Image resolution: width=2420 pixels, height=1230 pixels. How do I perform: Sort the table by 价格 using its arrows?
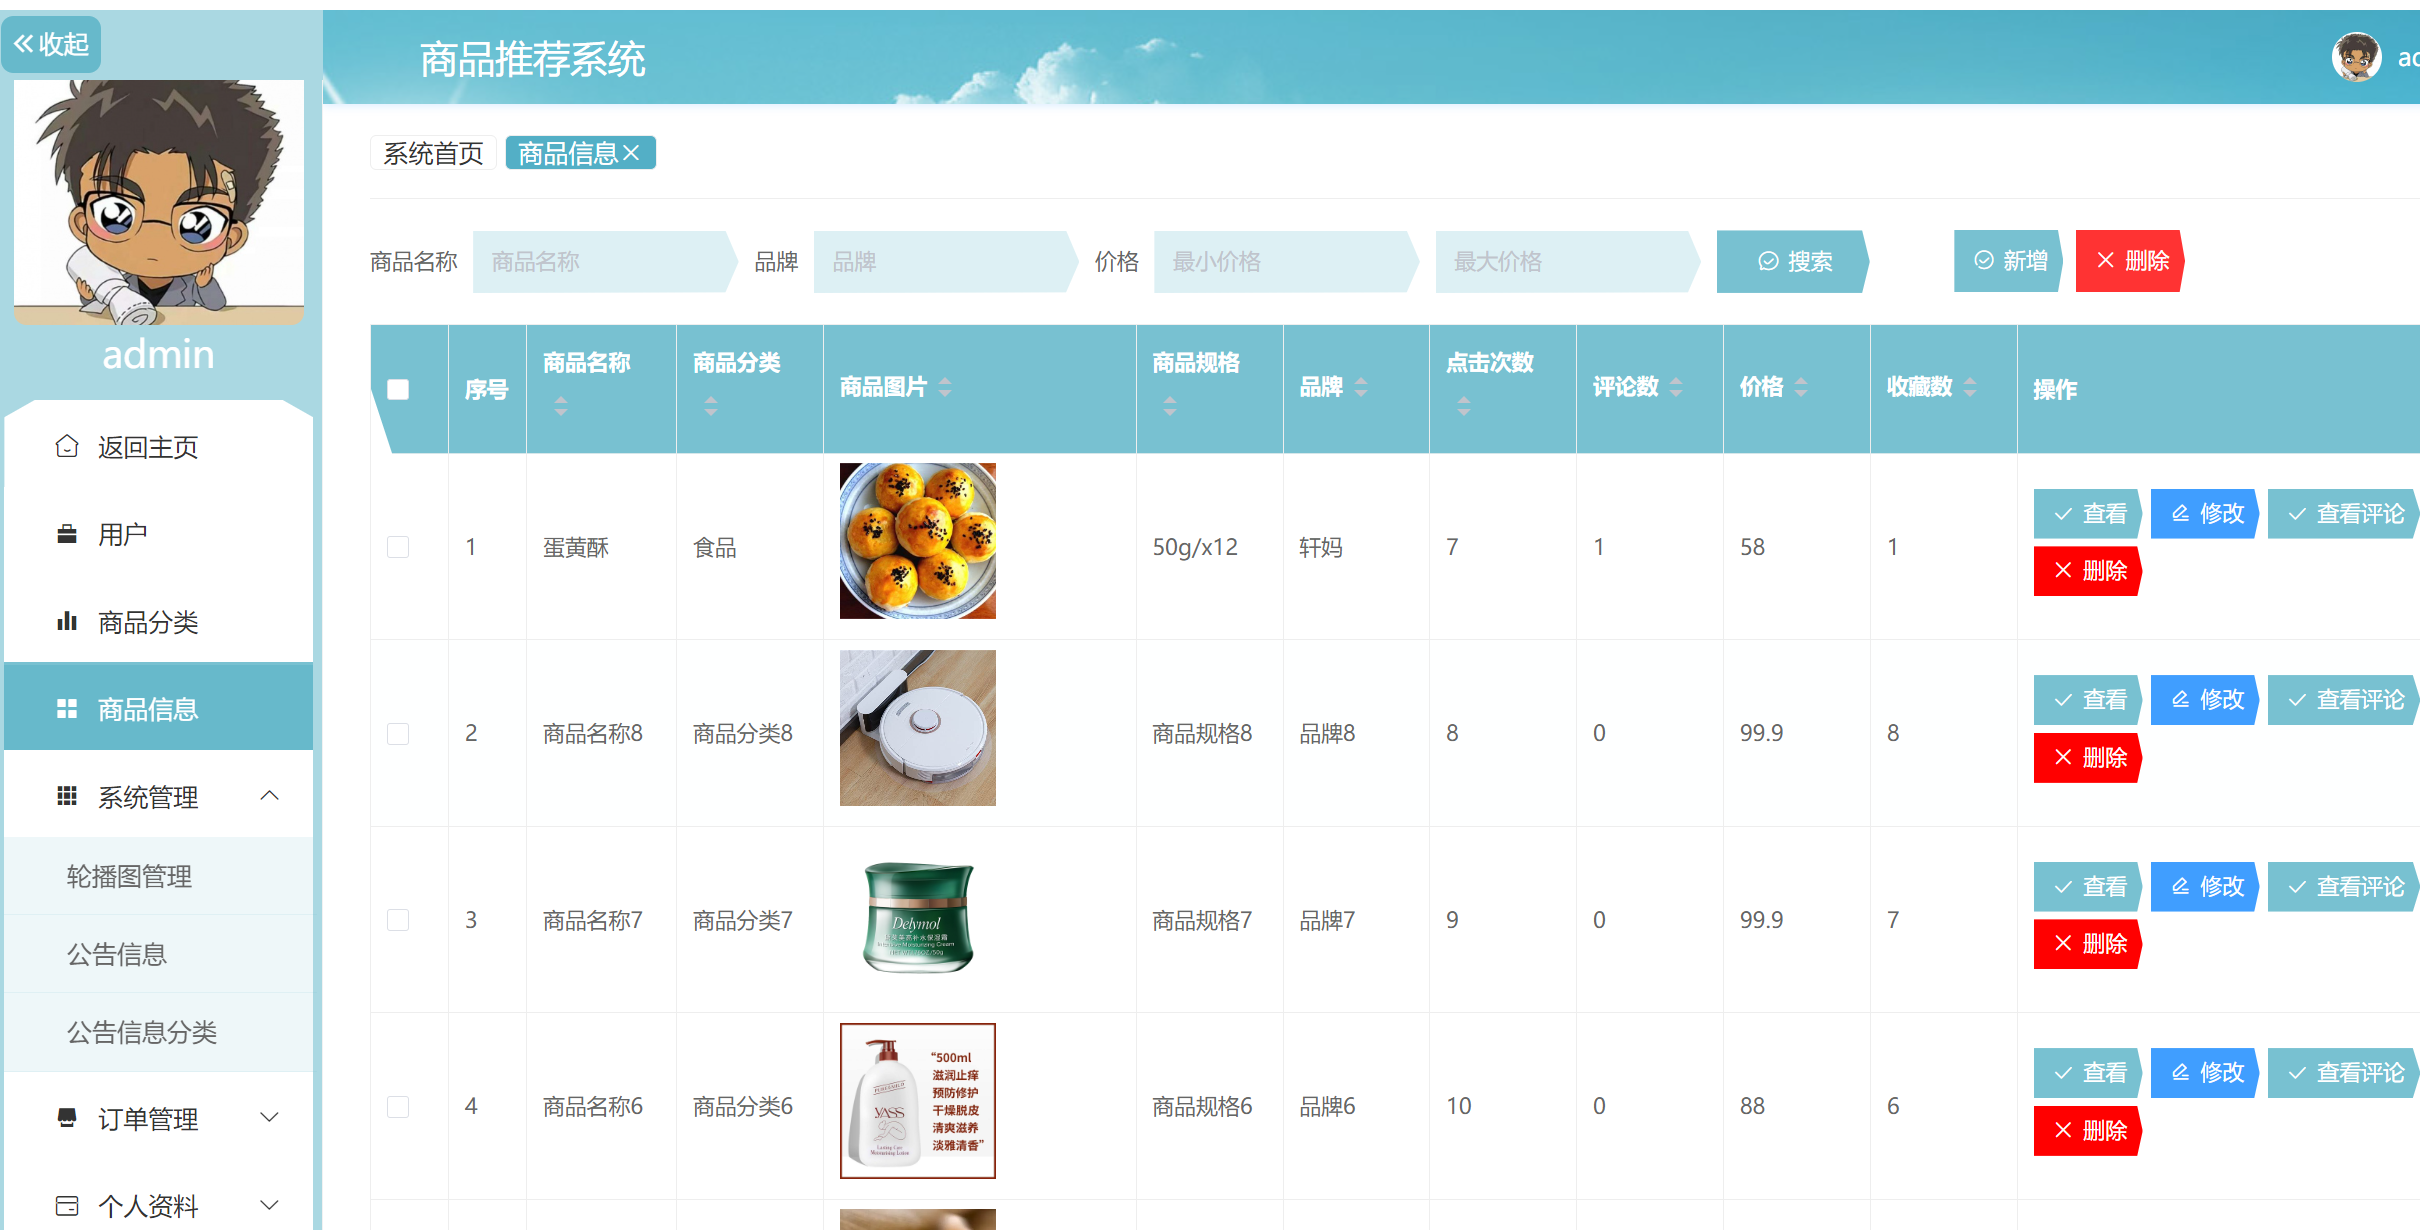(x=1800, y=388)
